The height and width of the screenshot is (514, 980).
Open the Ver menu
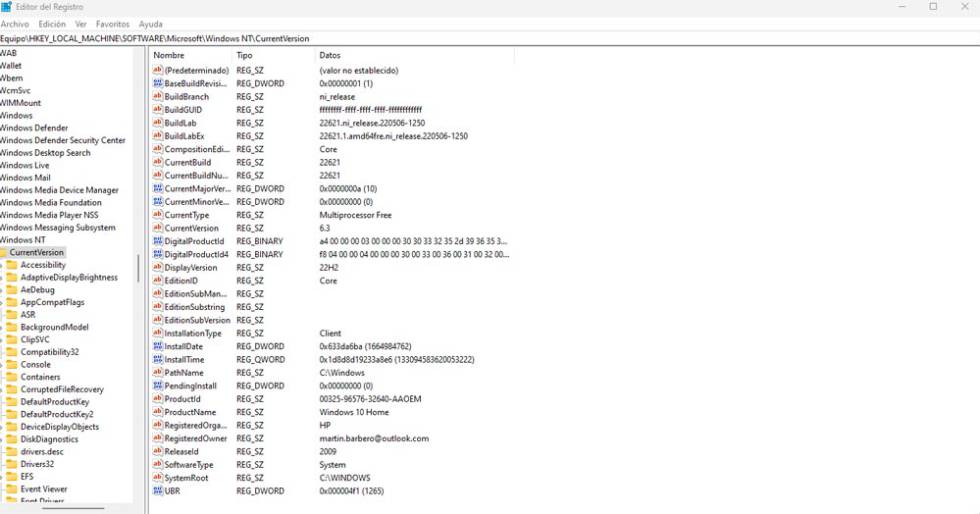pos(81,24)
